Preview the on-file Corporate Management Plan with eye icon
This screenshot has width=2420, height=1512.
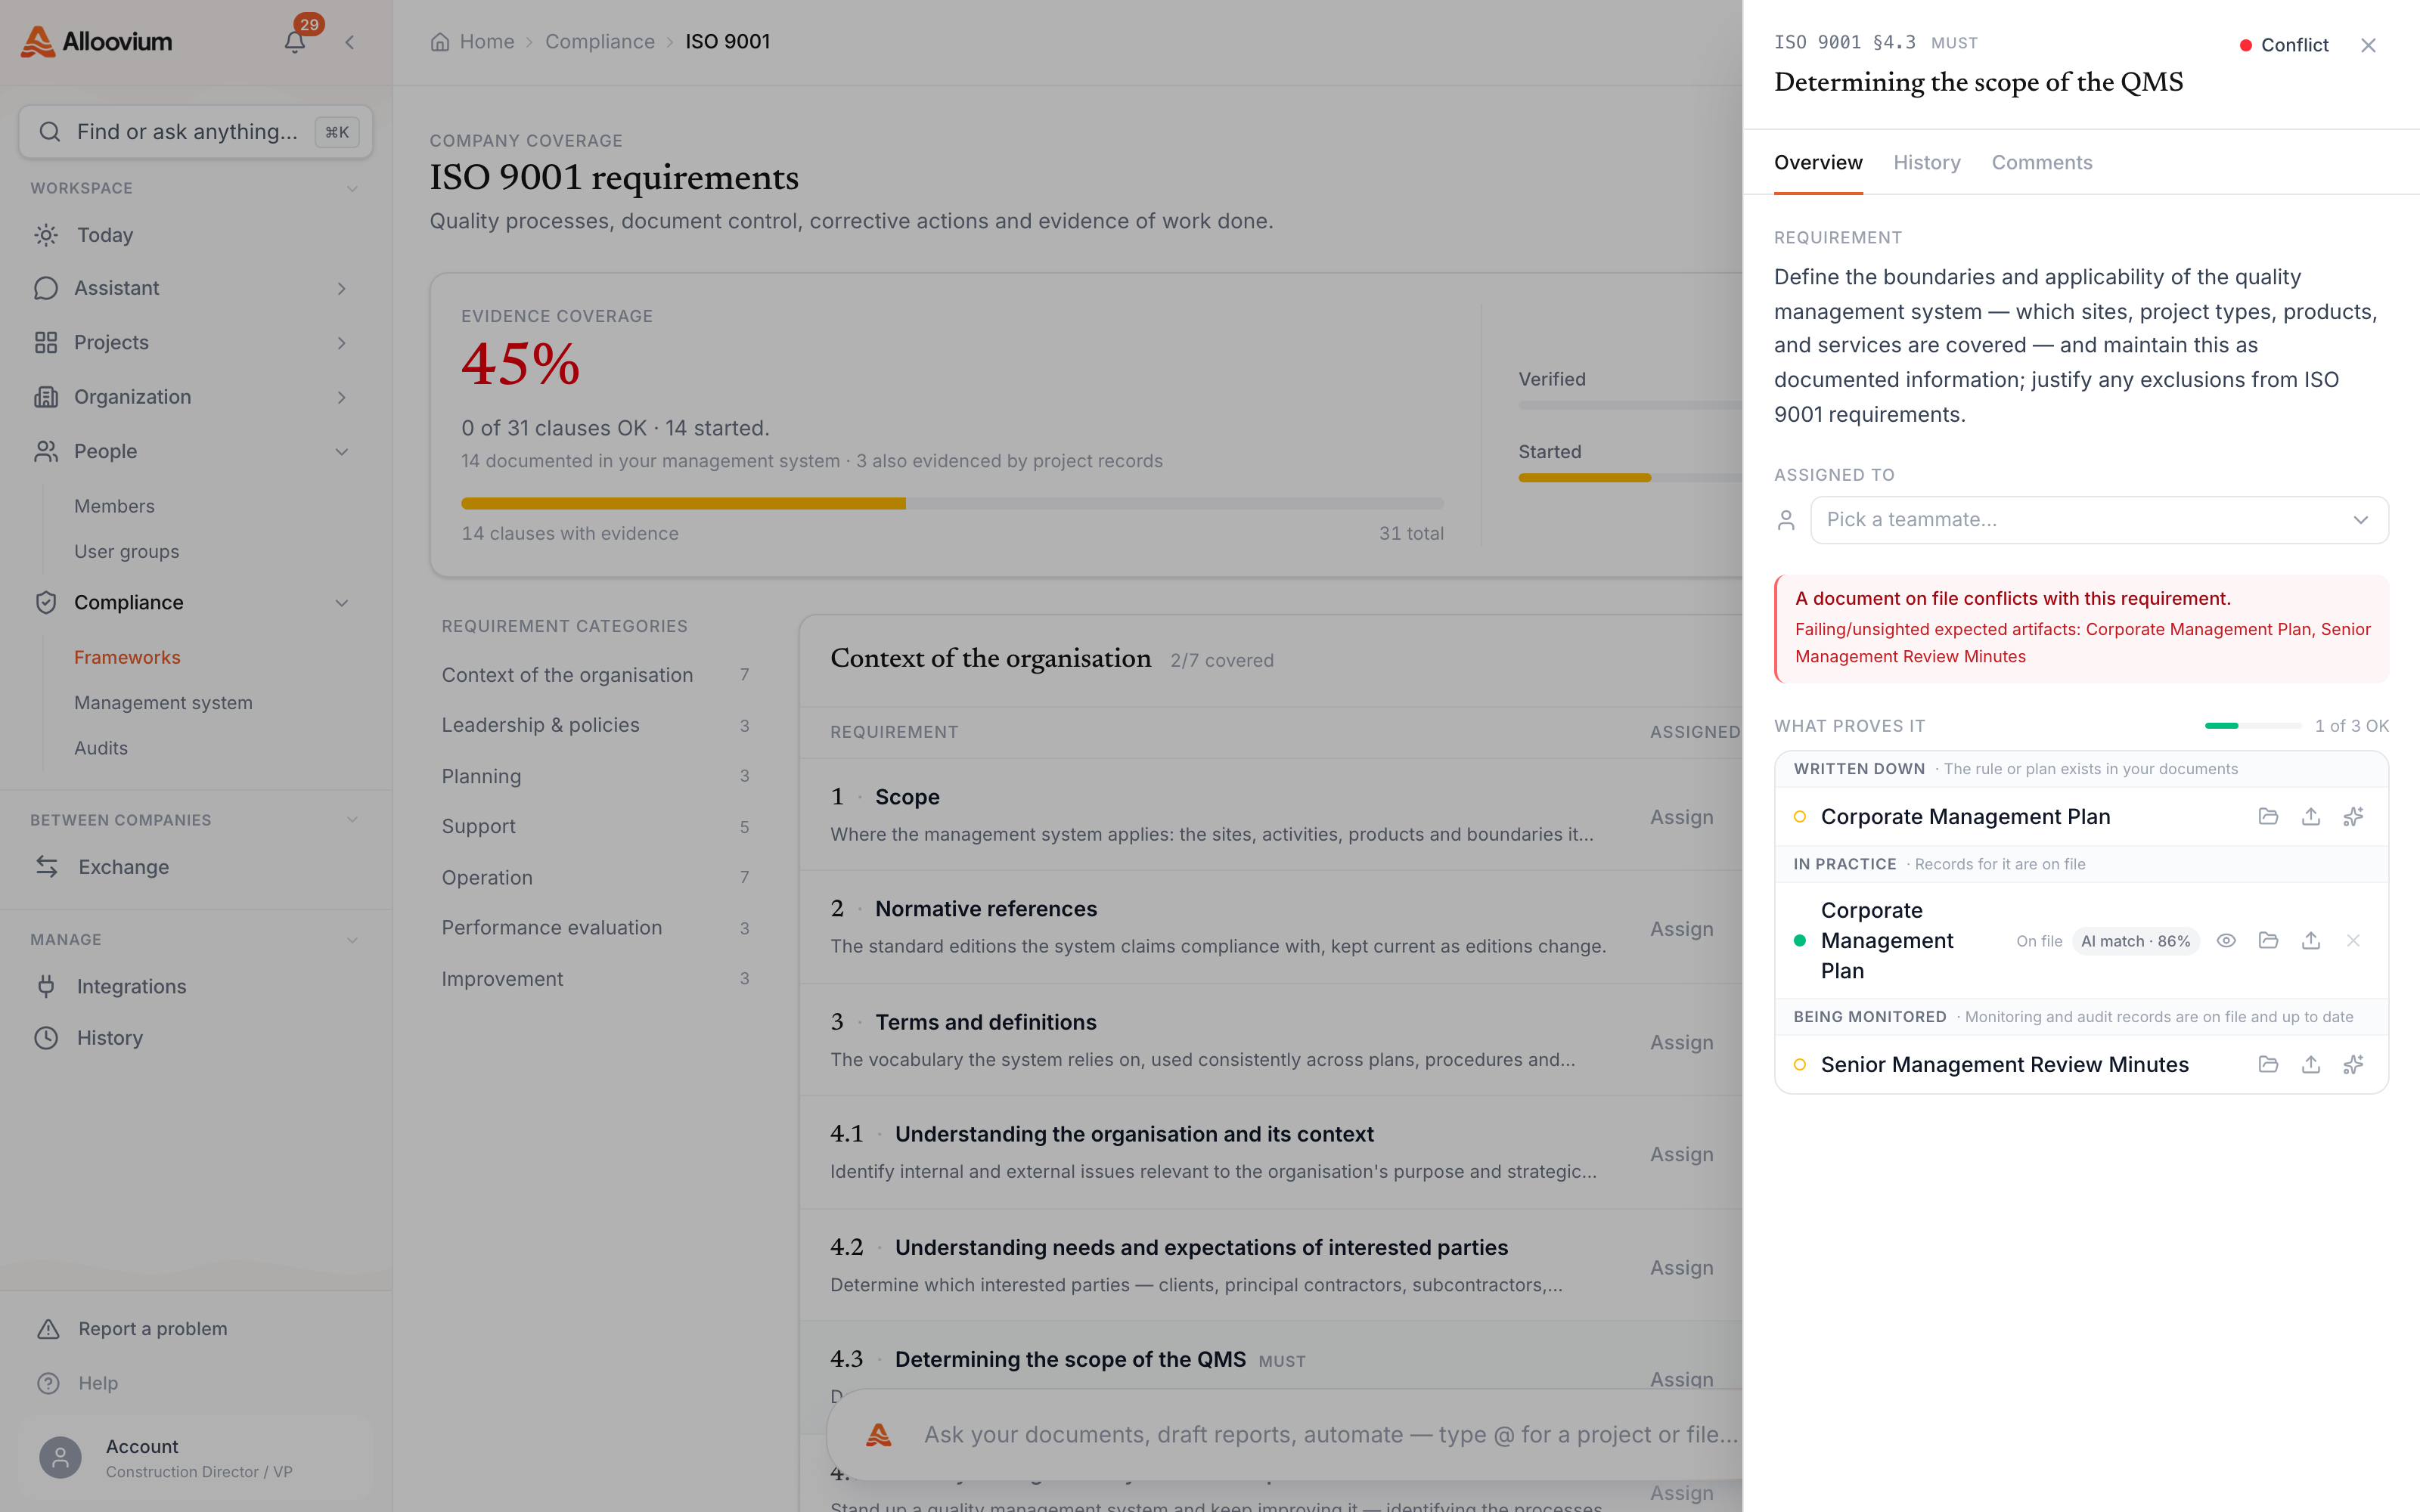[2226, 940]
